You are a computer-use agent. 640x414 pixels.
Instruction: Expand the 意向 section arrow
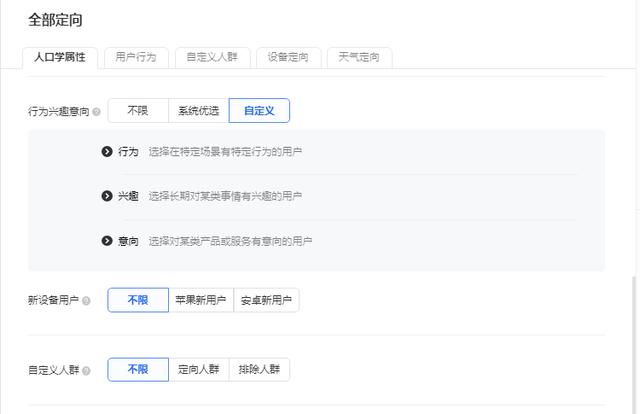click(x=107, y=241)
